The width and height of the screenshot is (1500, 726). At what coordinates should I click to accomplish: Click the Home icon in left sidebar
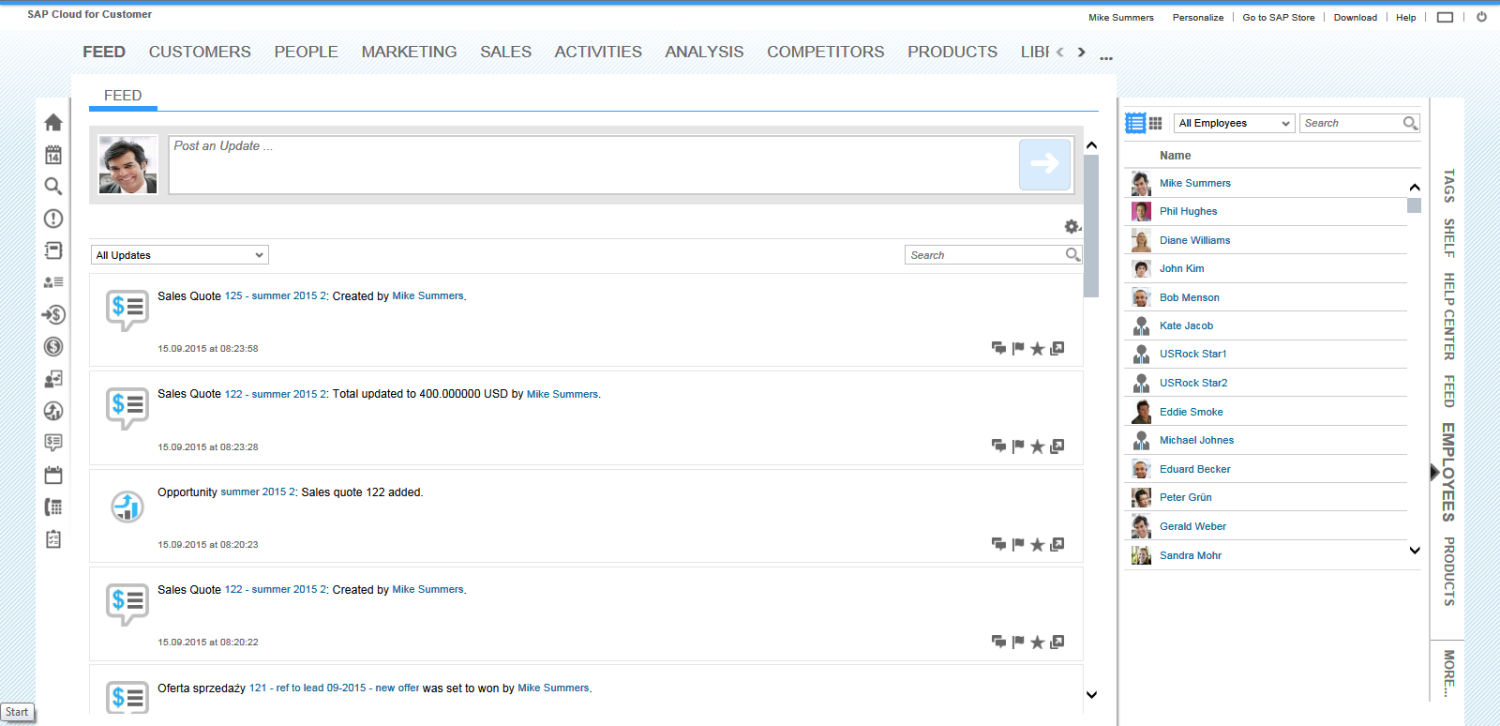pos(54,122)
